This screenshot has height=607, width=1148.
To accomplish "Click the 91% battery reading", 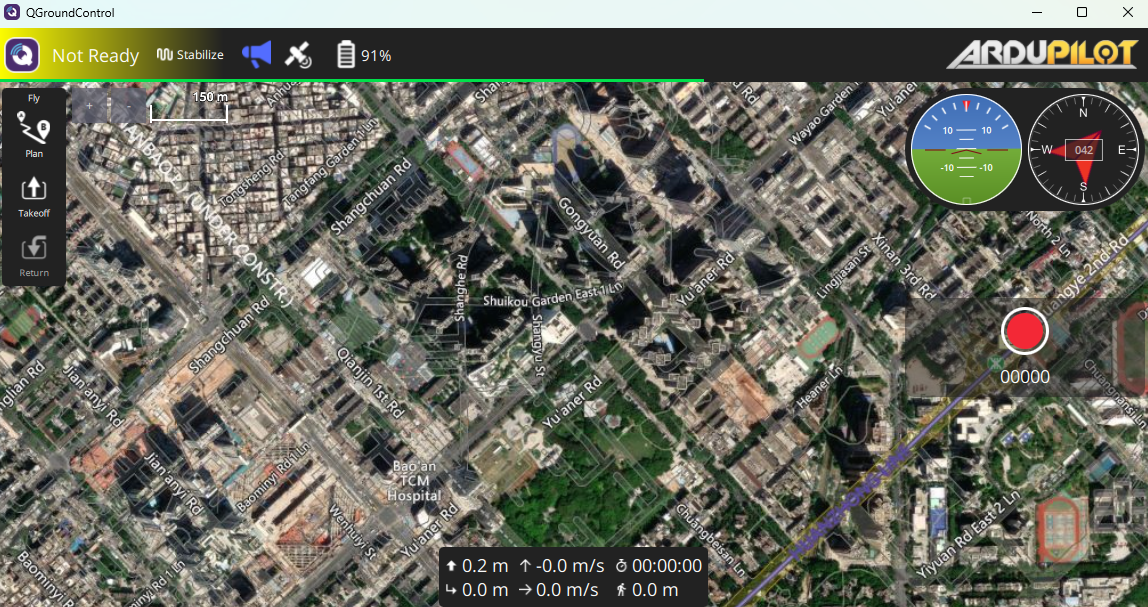I will pyautogui.click(x=376, y=56).
